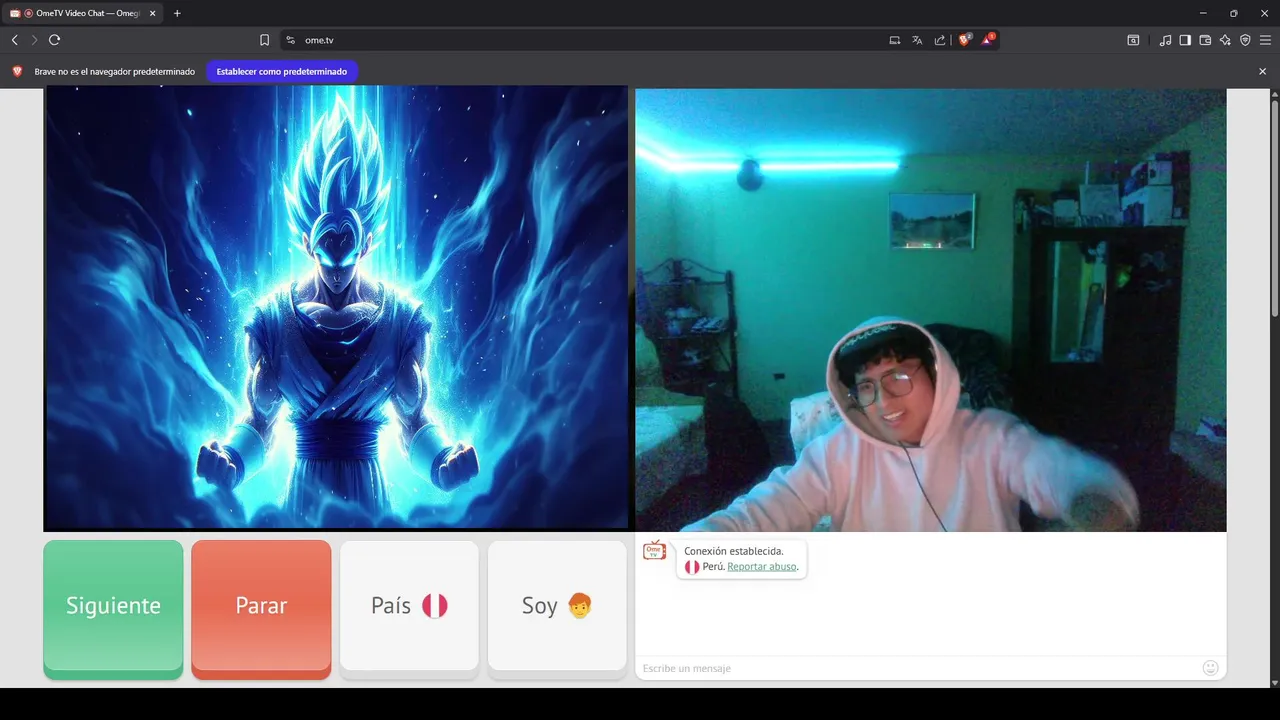The image size is (1280, 720).
Task: View site information icon in address bar
Action: [290, 40]
